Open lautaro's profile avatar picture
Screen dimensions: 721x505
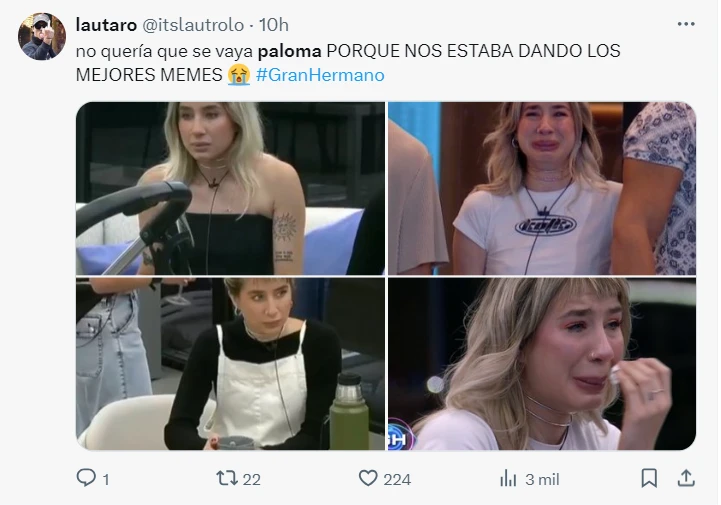(42, 36)
